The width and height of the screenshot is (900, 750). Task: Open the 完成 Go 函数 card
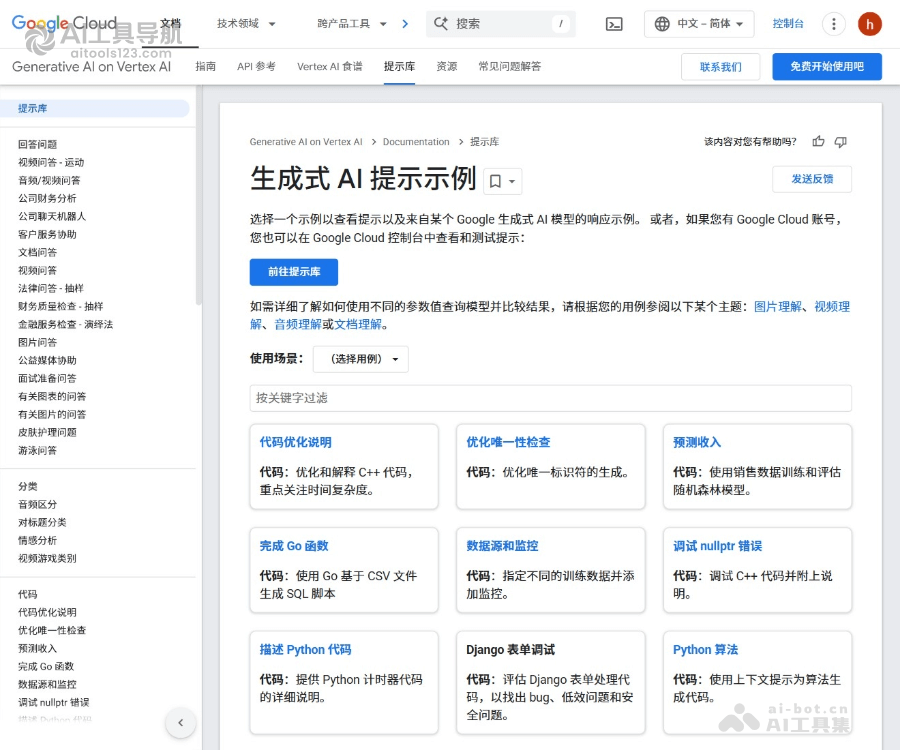(x=344, y=570)
